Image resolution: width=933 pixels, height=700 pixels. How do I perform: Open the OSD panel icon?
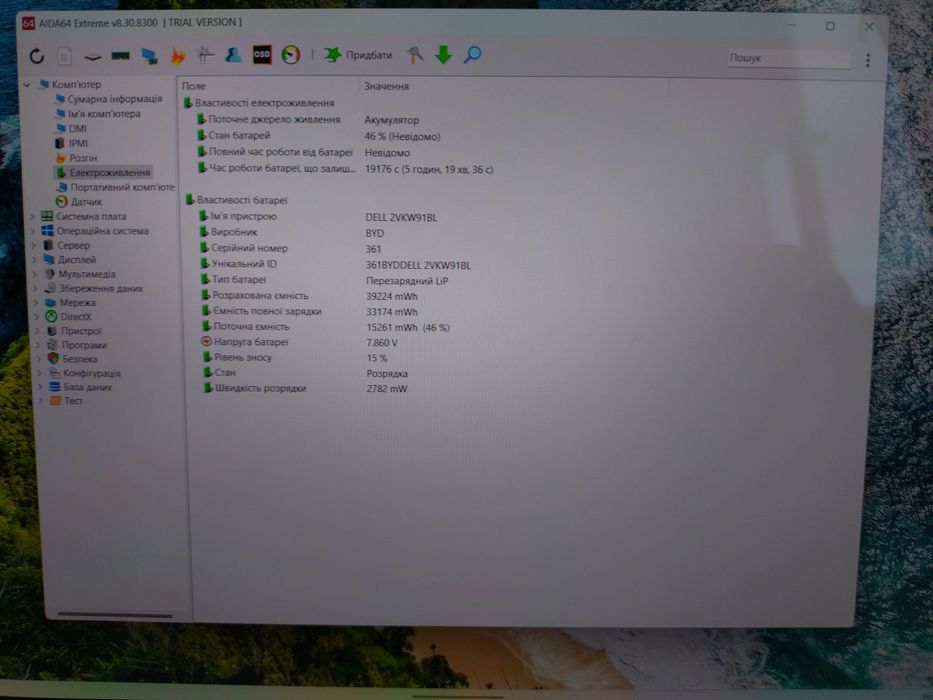[x=262, y=55]
